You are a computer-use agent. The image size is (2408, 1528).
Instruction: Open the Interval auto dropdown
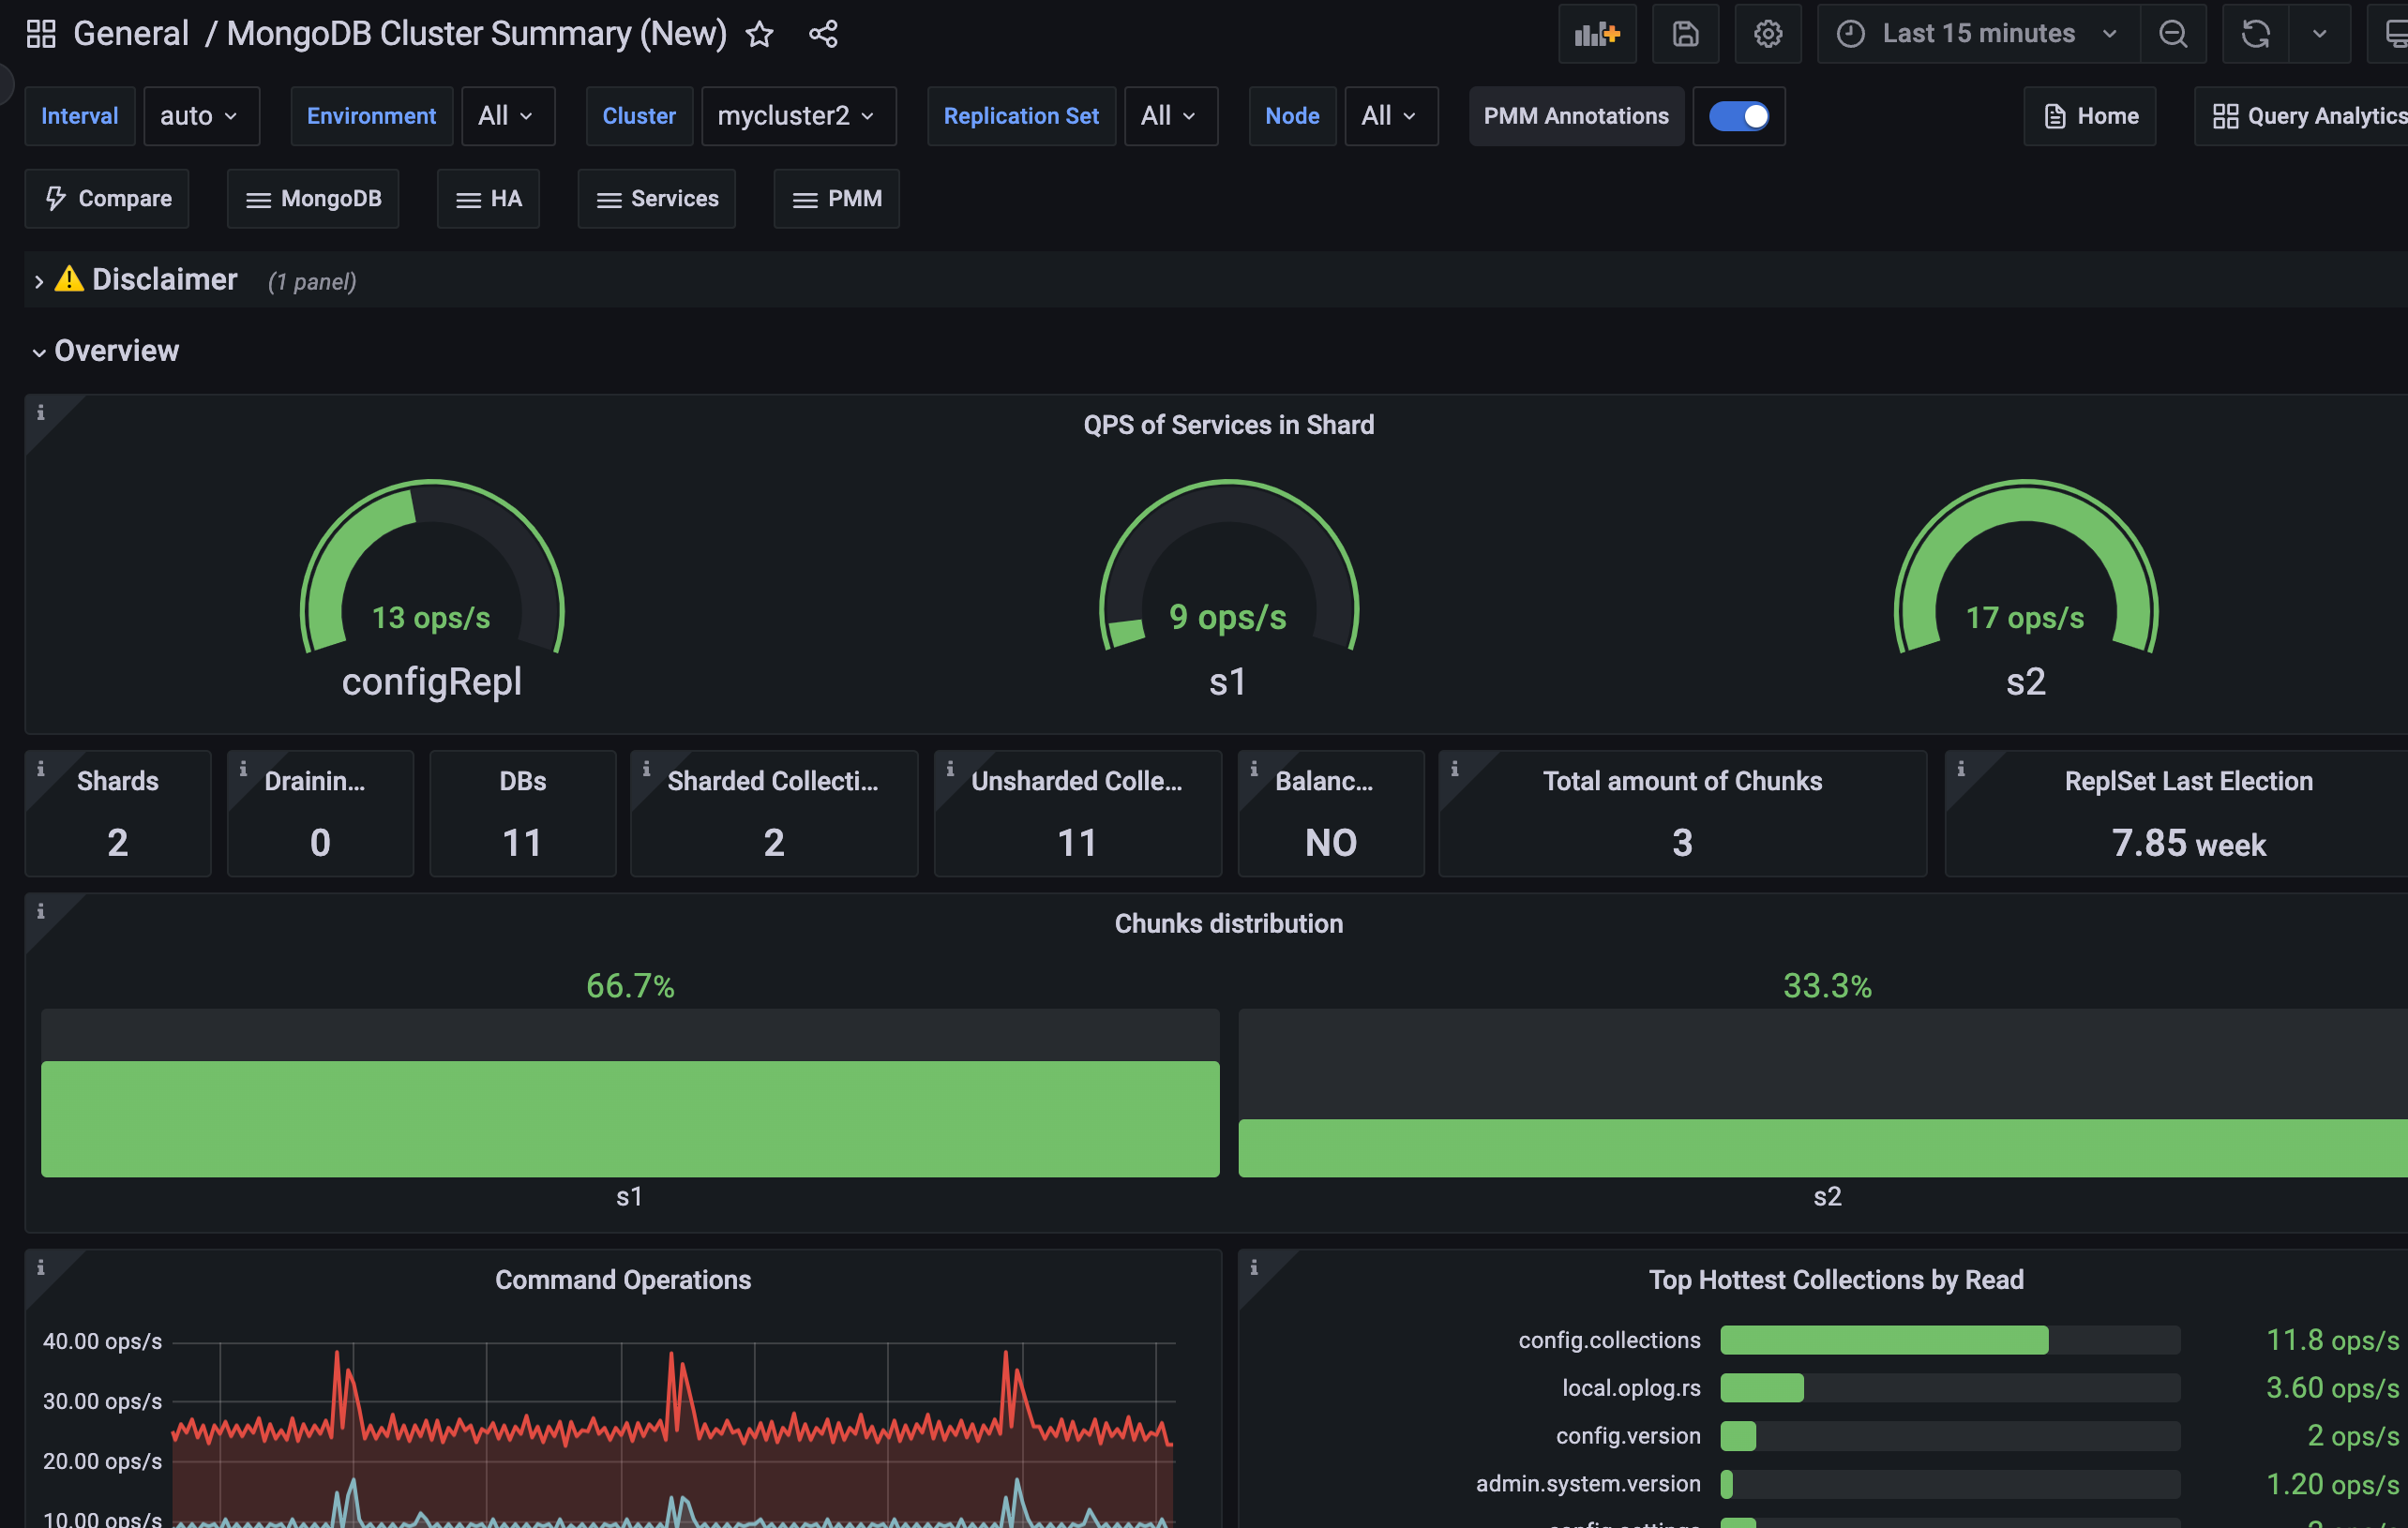pos(200,116)
